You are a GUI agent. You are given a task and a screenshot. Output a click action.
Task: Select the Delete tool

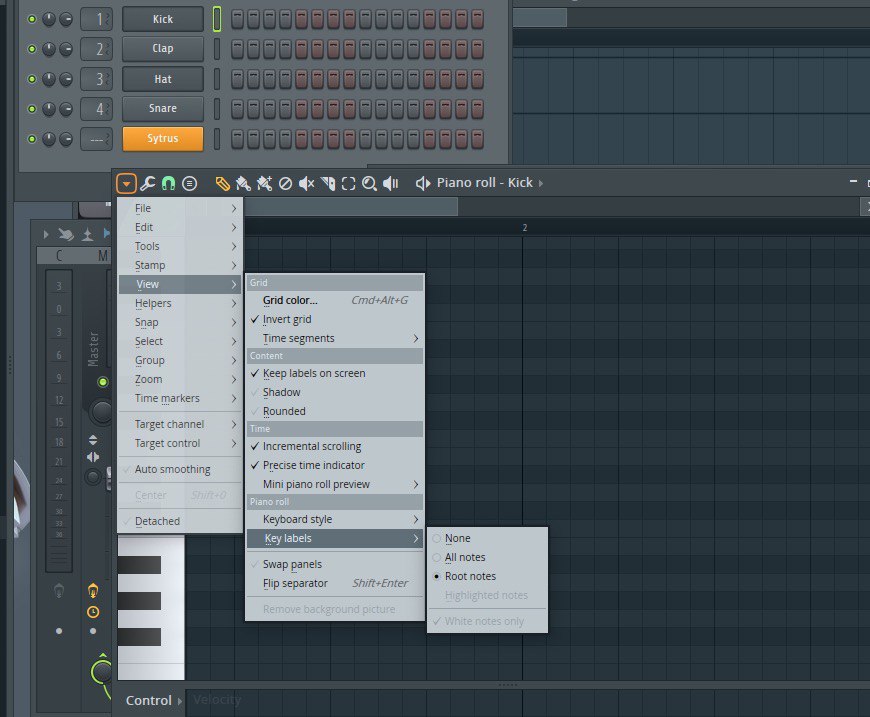click(x=285, y=183)
